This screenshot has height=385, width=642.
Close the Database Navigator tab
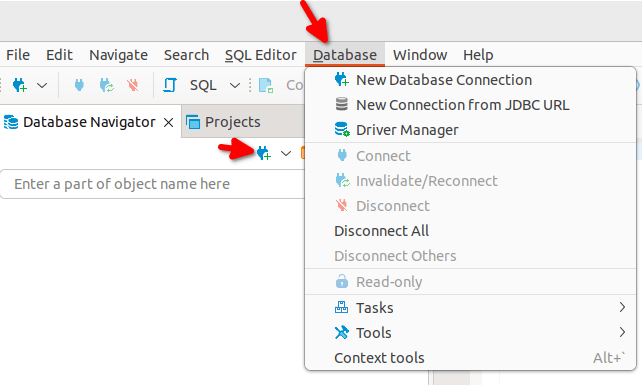click(168, 122)
